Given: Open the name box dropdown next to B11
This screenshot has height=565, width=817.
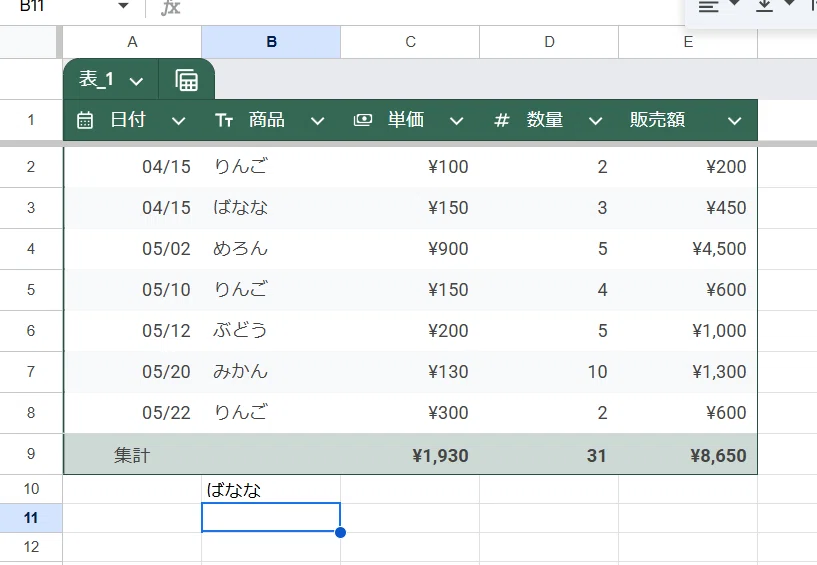Looking at the screenshot, I should coord(123,6).
